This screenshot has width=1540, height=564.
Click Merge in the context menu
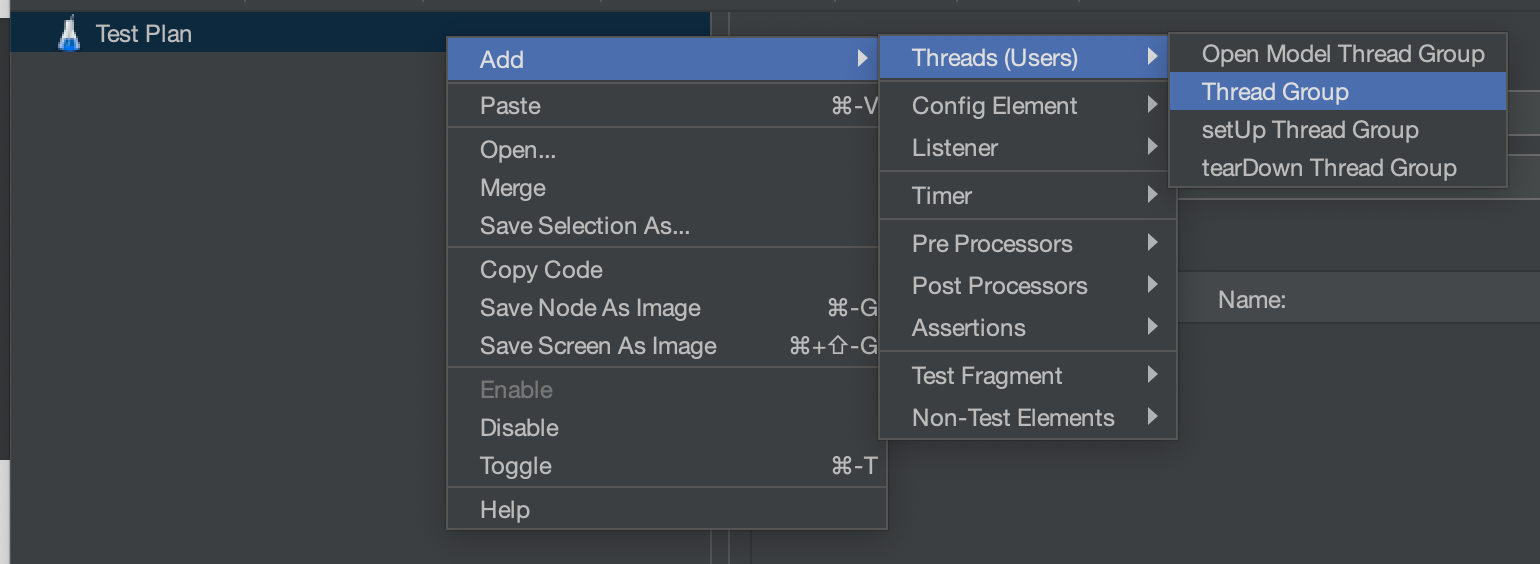(x=666, y=188)
